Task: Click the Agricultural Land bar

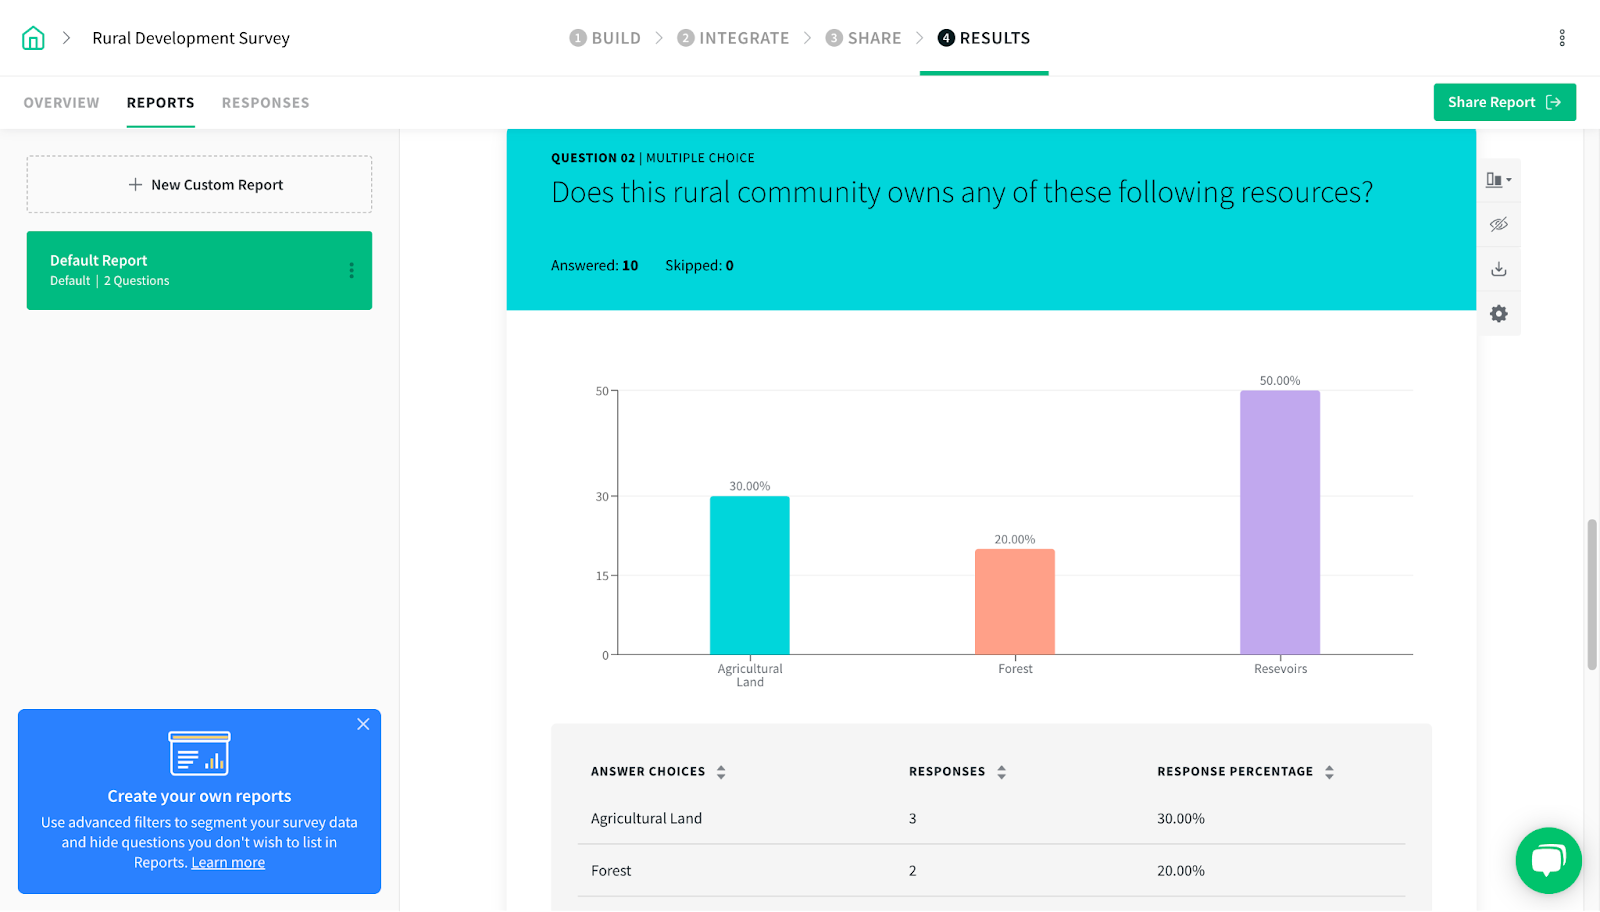Action: pos(750,576)
